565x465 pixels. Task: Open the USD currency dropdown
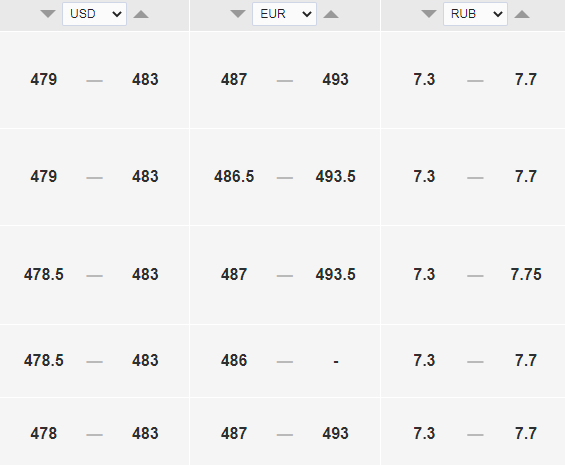(94, 14)
